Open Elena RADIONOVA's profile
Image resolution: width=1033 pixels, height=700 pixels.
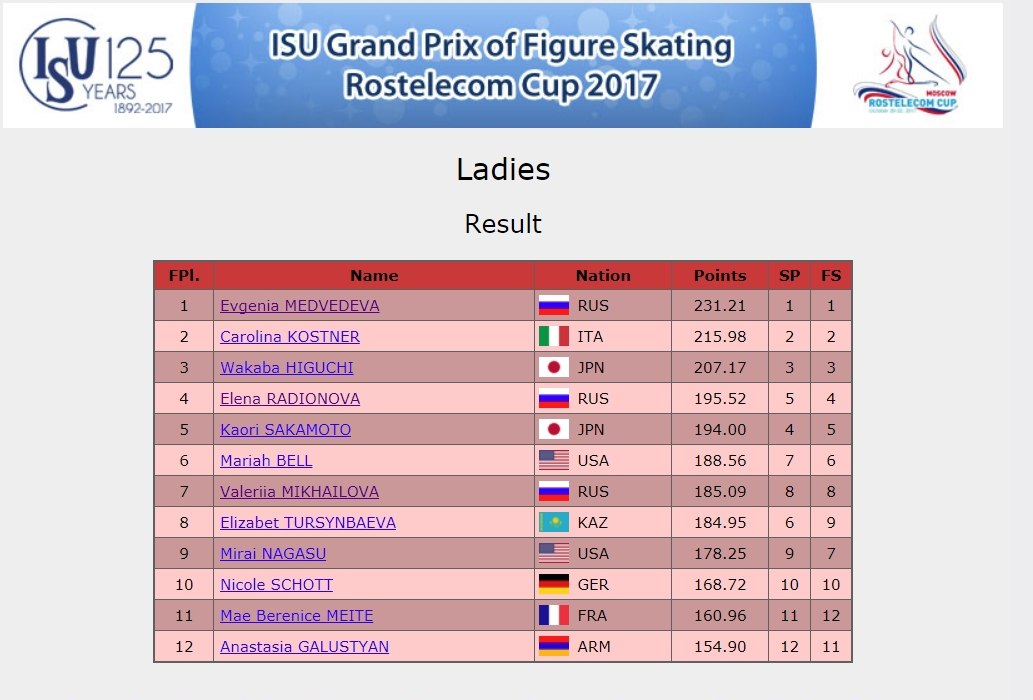click(290, 398)
